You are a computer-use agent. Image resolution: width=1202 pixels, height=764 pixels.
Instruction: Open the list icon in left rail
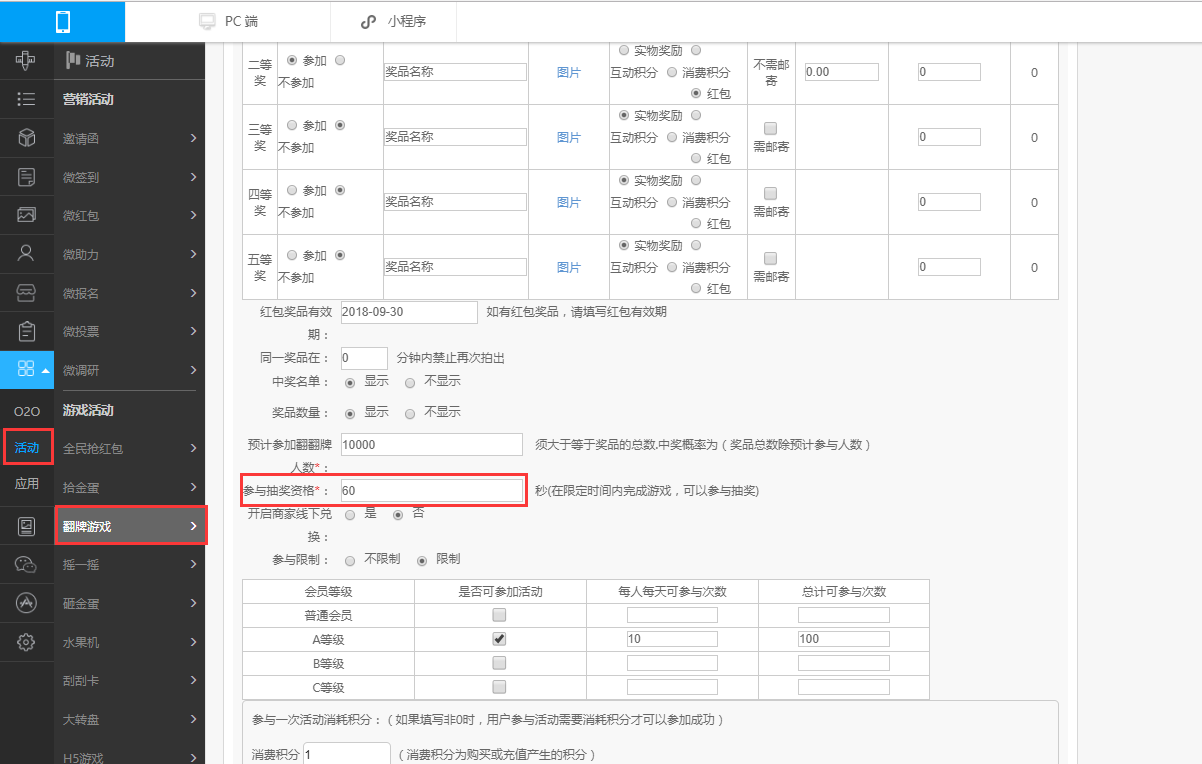coord(27,99)
